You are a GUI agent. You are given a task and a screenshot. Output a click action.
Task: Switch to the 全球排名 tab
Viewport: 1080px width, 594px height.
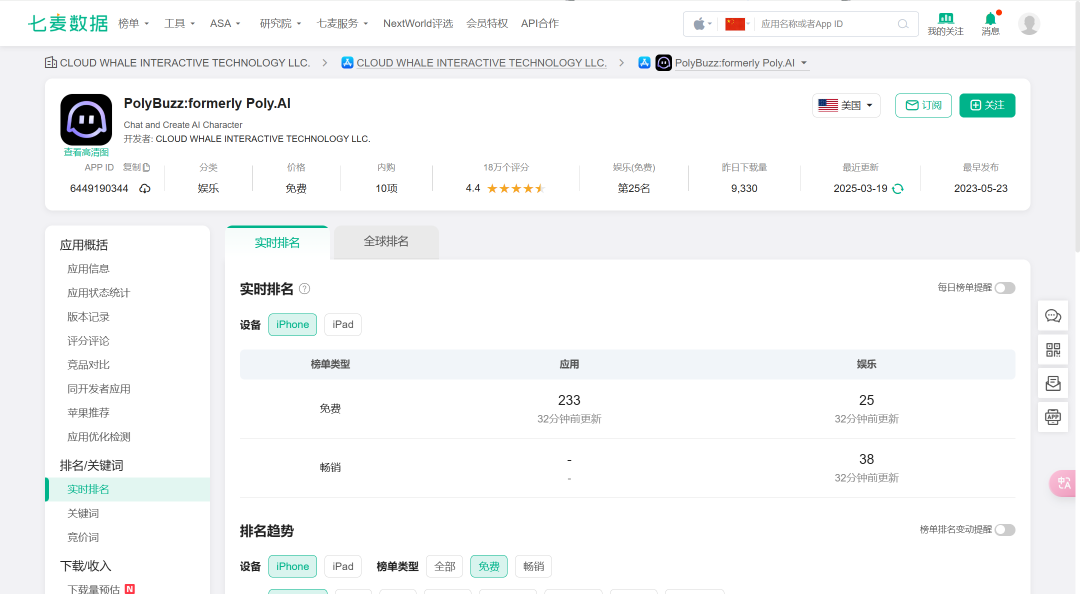pyautogui.click(x=386, y=242)
